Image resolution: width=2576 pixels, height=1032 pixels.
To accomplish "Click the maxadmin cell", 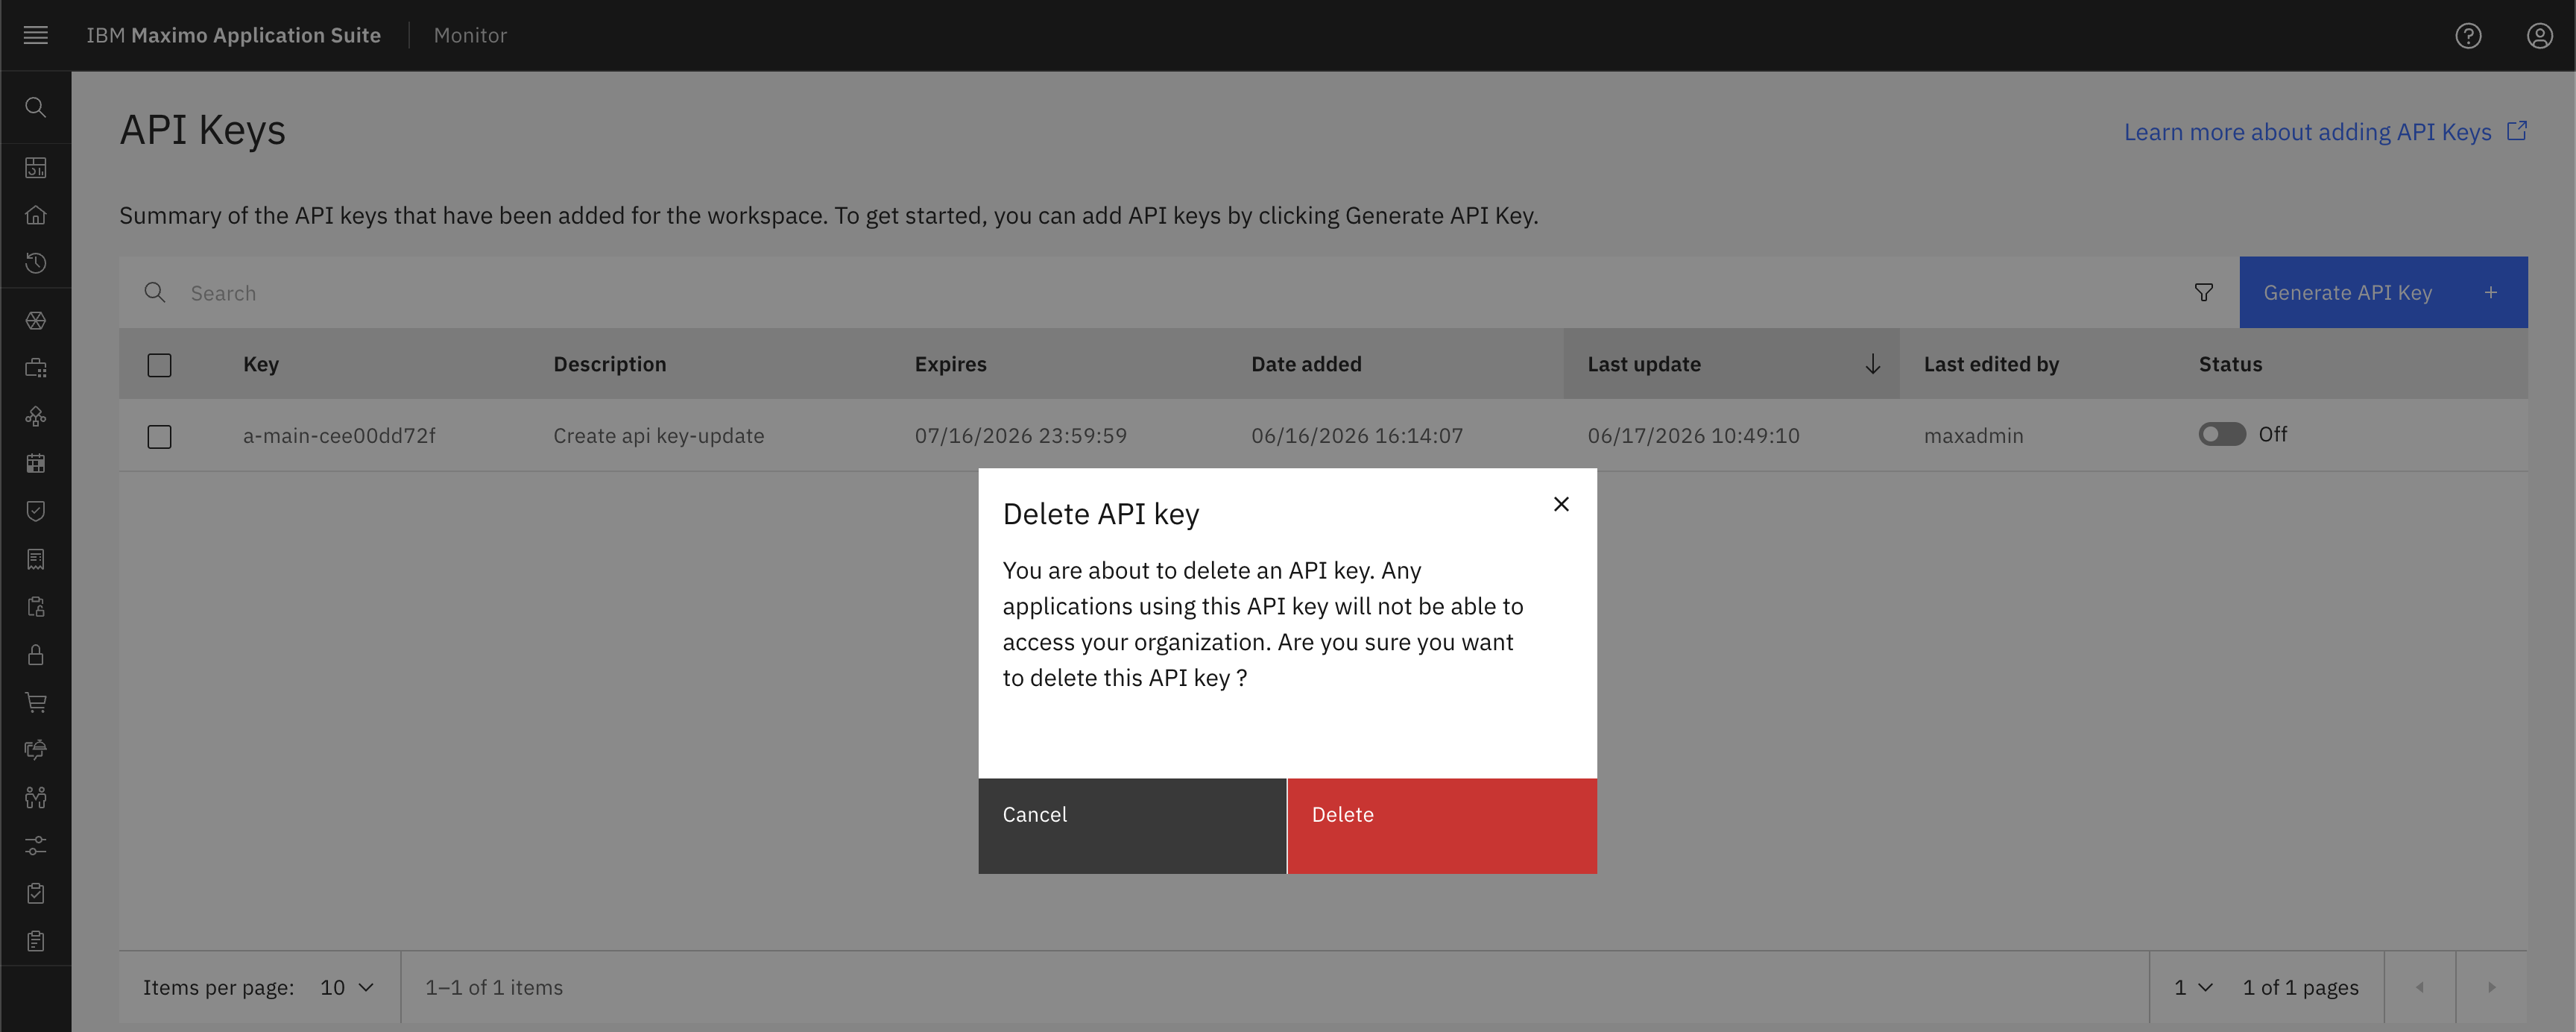I will click(x=1973, y=435).
